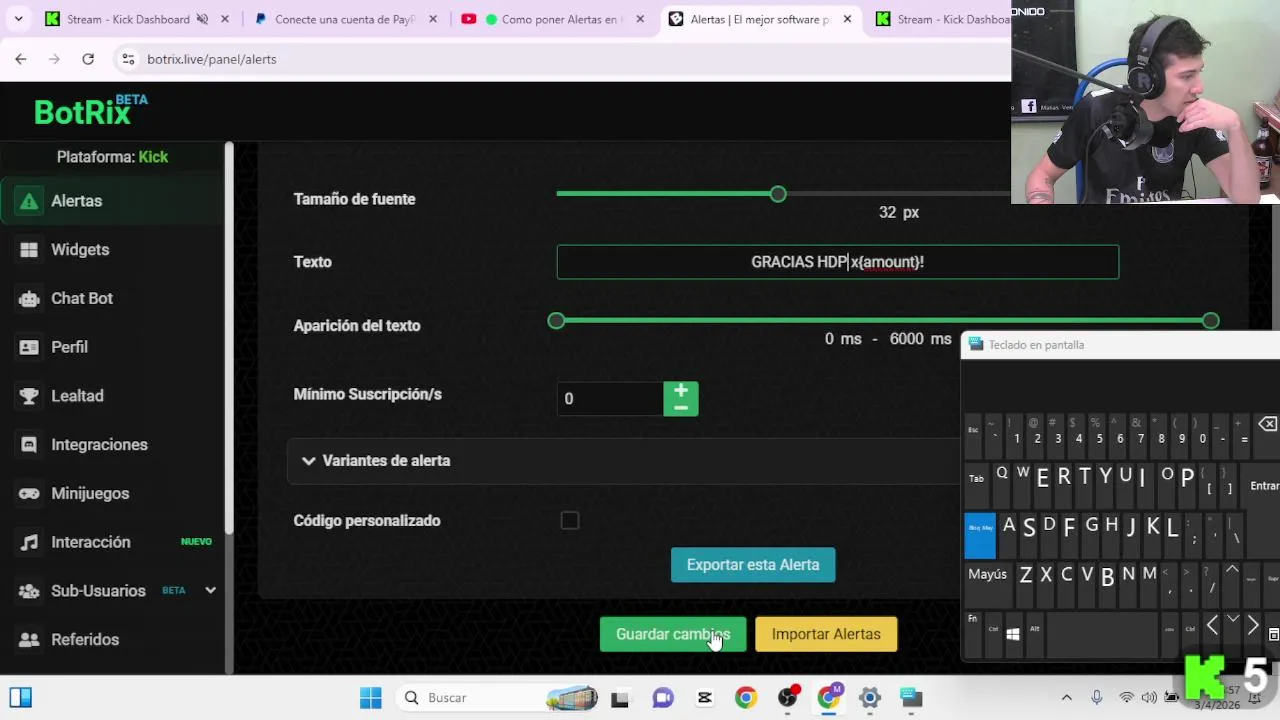Open Perfil in the sidebar
The width and height of the screenshot is (1280, 720).
pyautogui.click(x=112, y=347)
